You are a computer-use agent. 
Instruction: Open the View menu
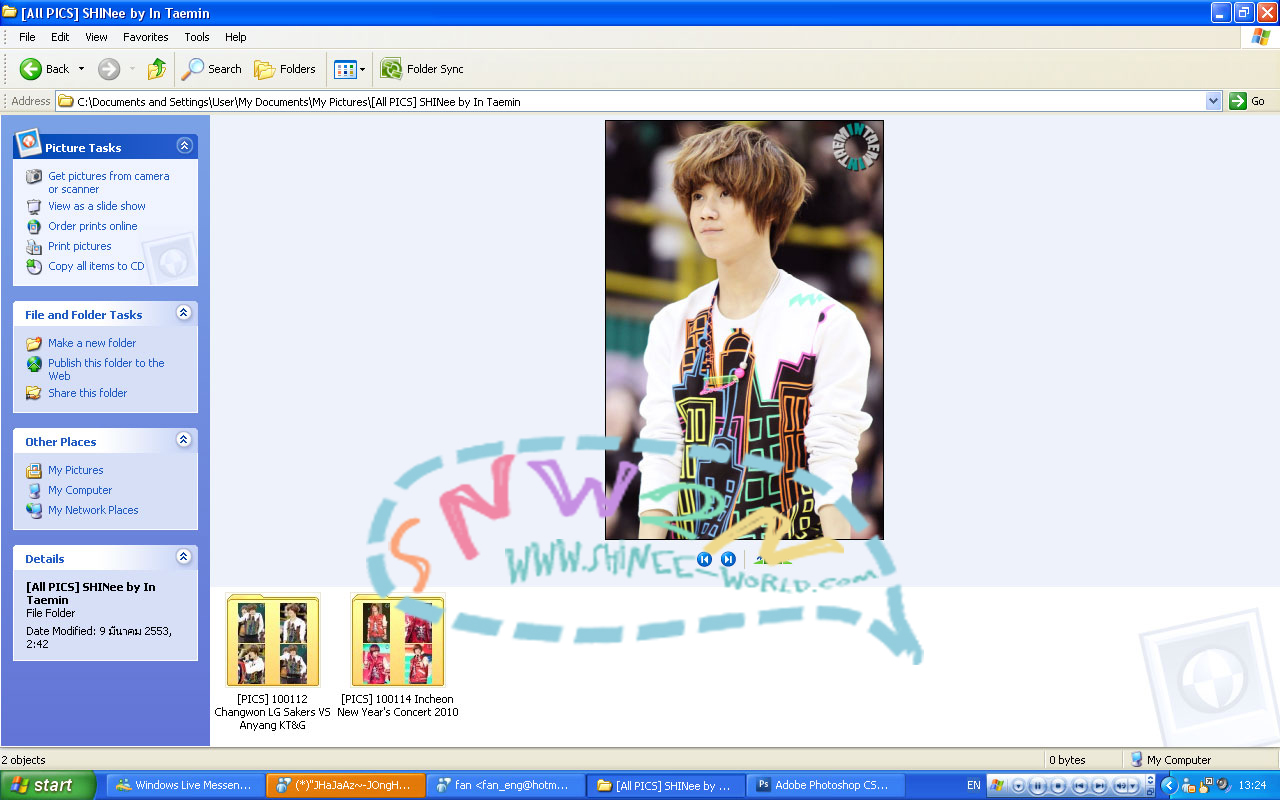(96, 37)
